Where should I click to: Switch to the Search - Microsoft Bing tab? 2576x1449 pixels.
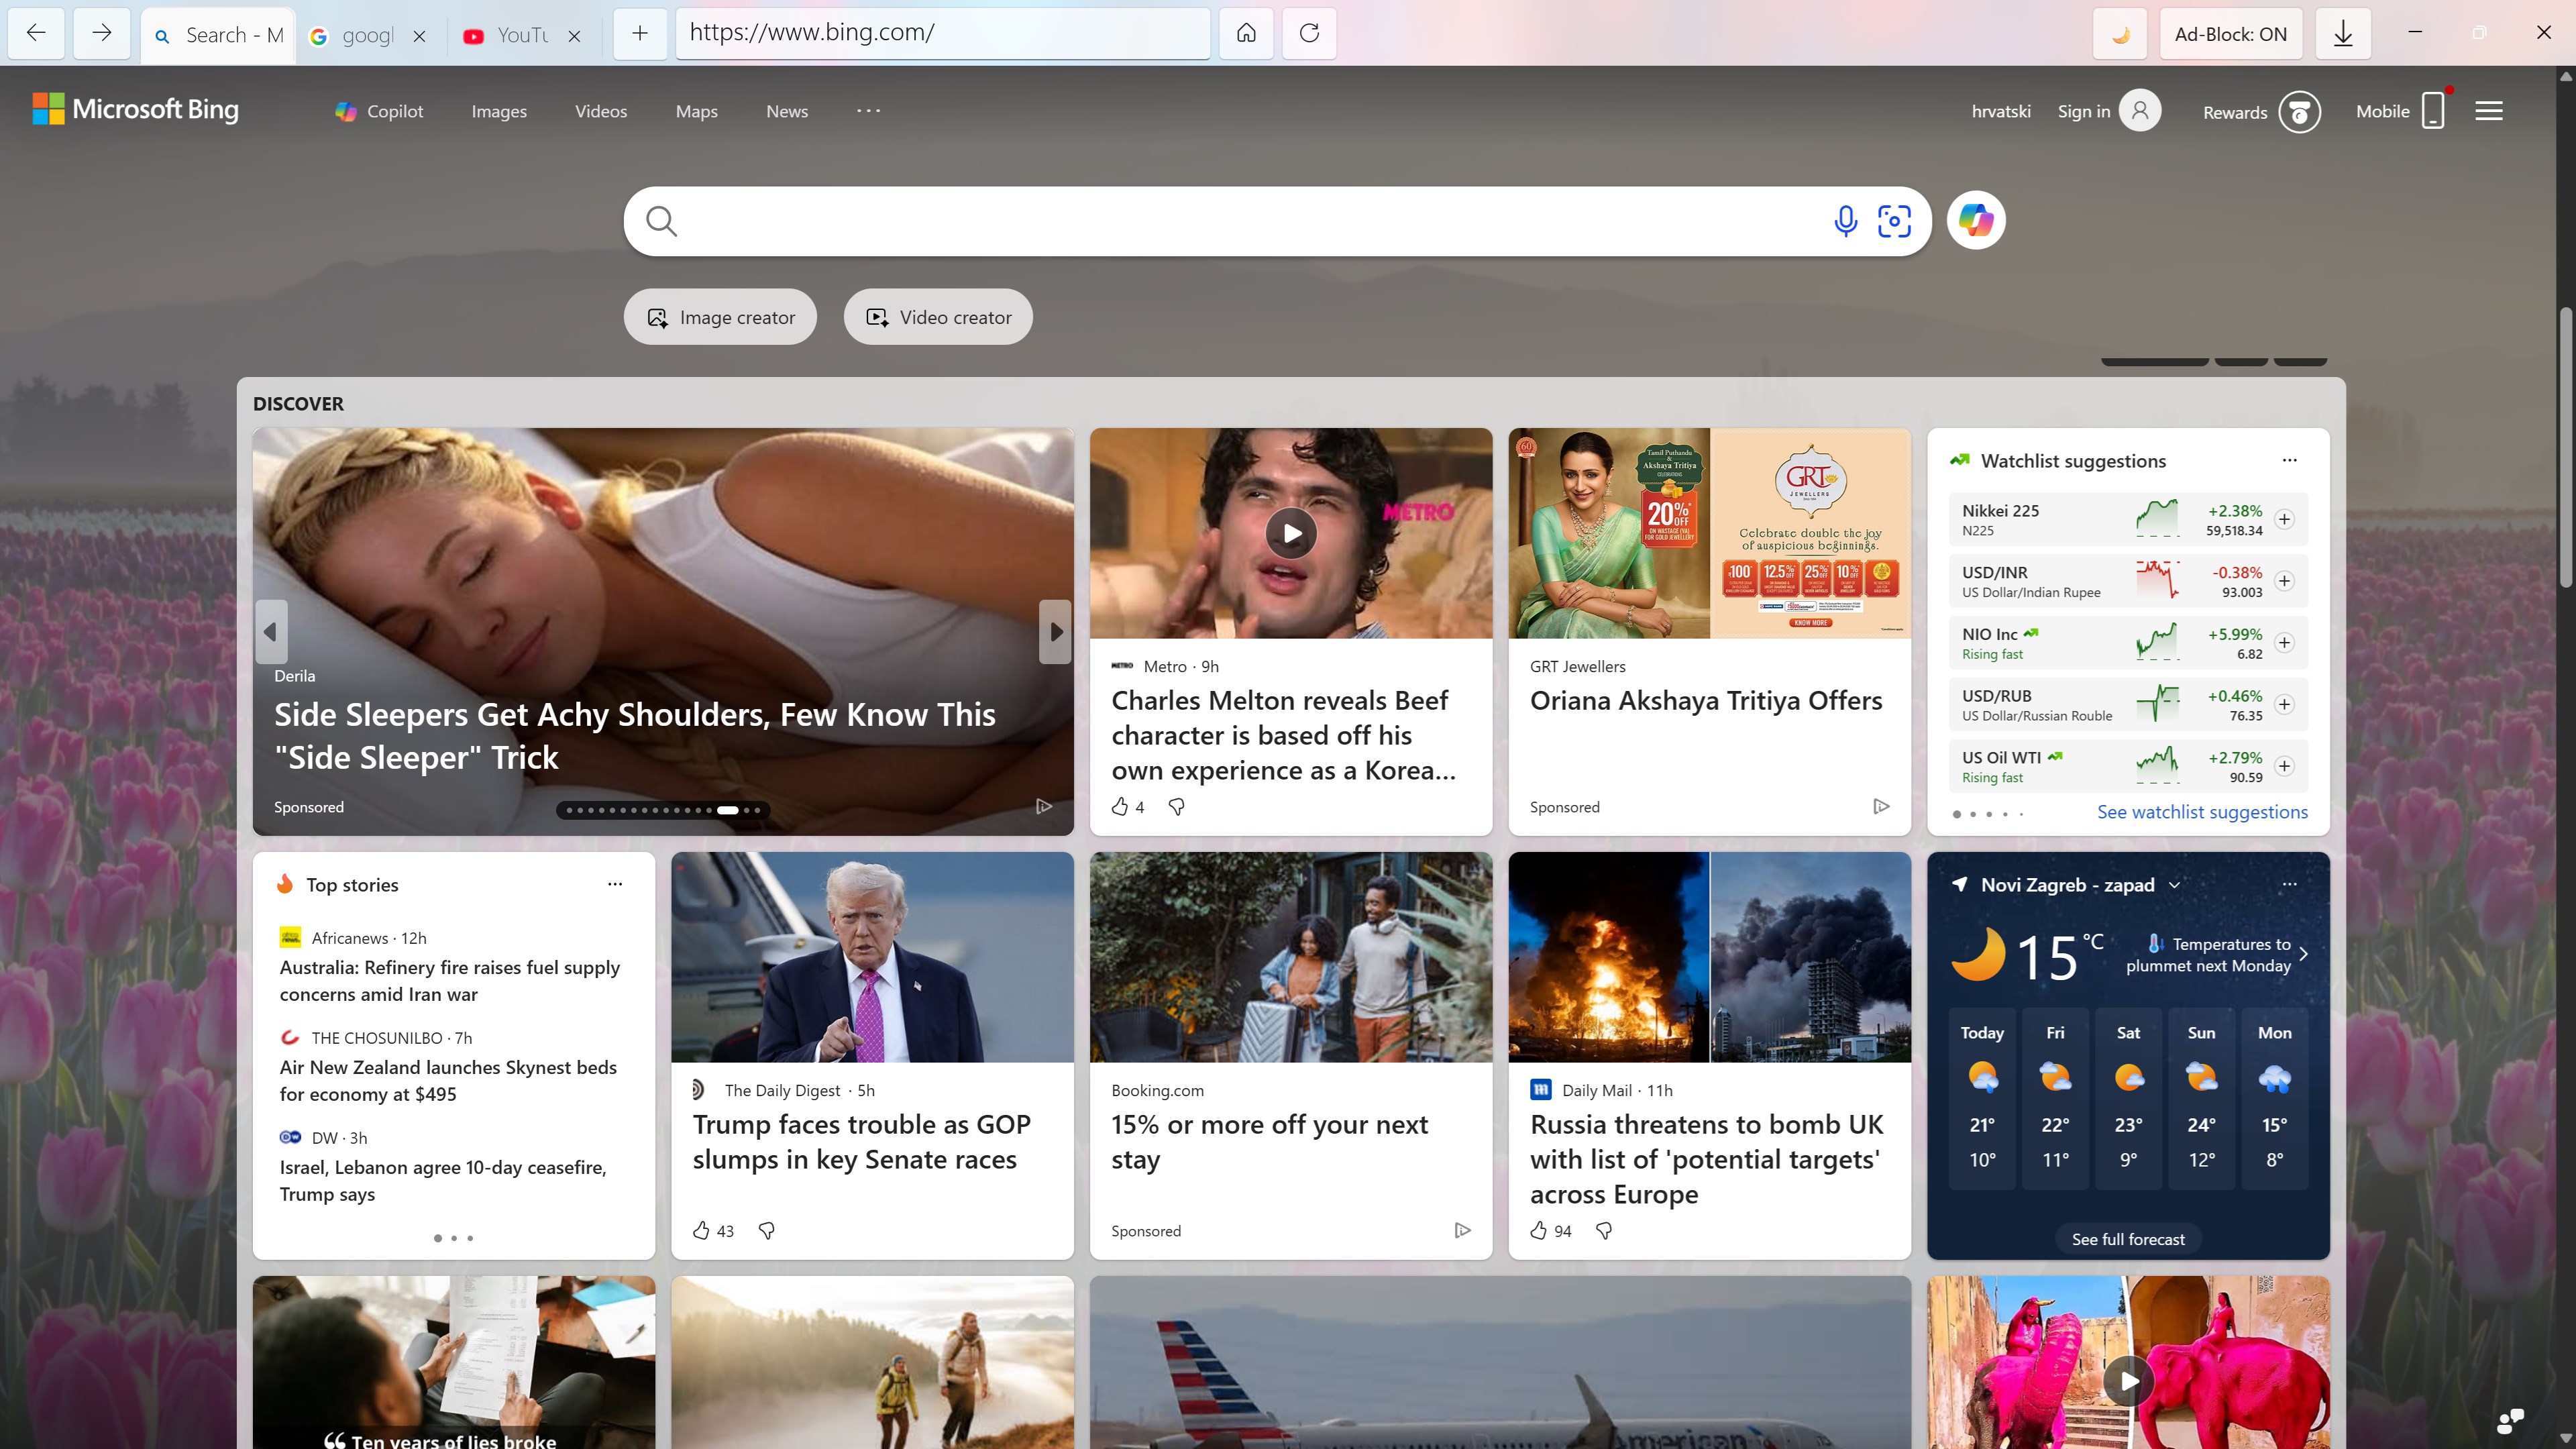pyautogui.click(x=218, y=35)
